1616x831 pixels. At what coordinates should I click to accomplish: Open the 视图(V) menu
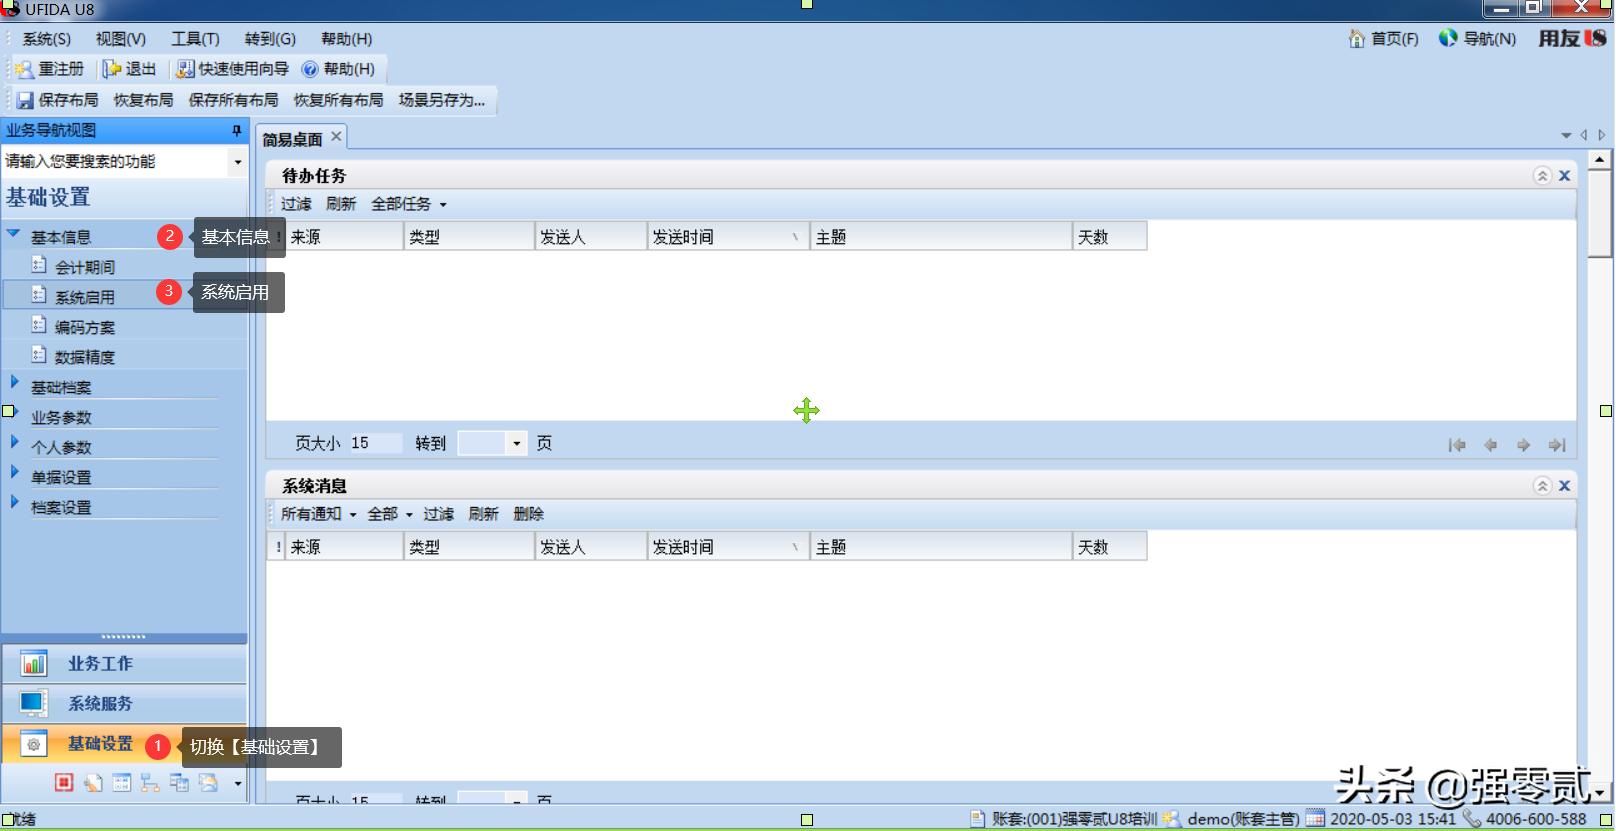click(x=121, y=39)
